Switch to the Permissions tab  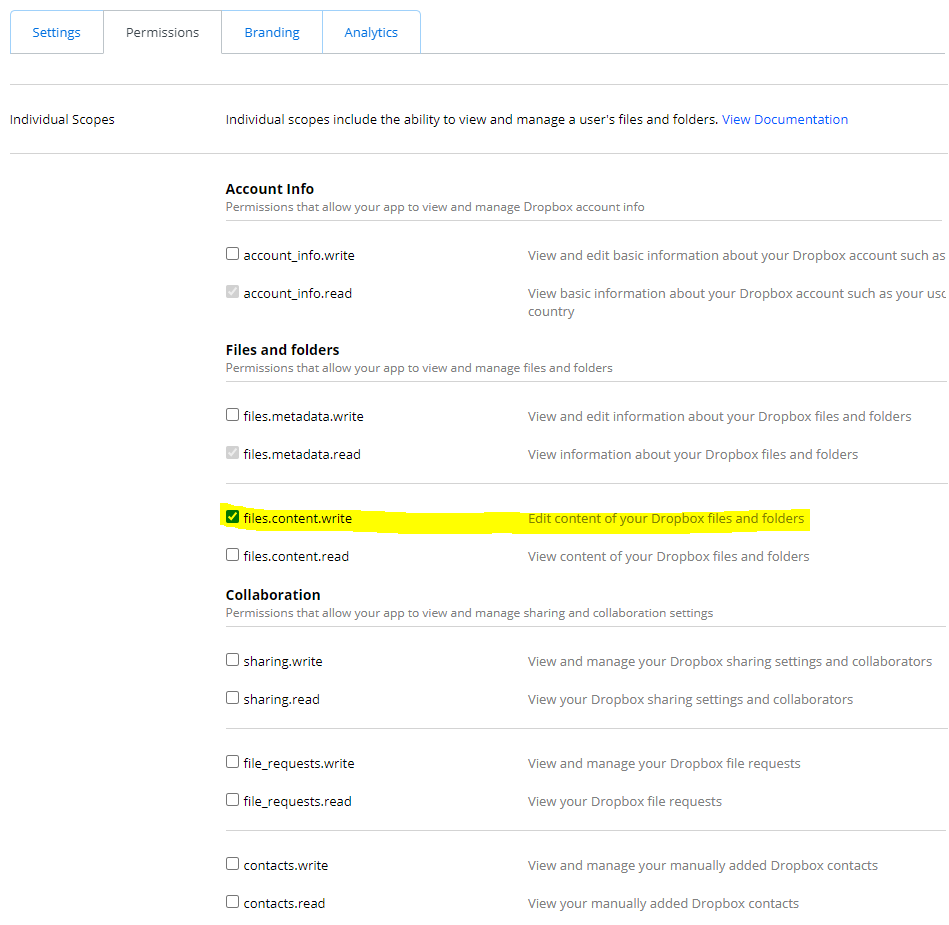[x=162, y=32]
